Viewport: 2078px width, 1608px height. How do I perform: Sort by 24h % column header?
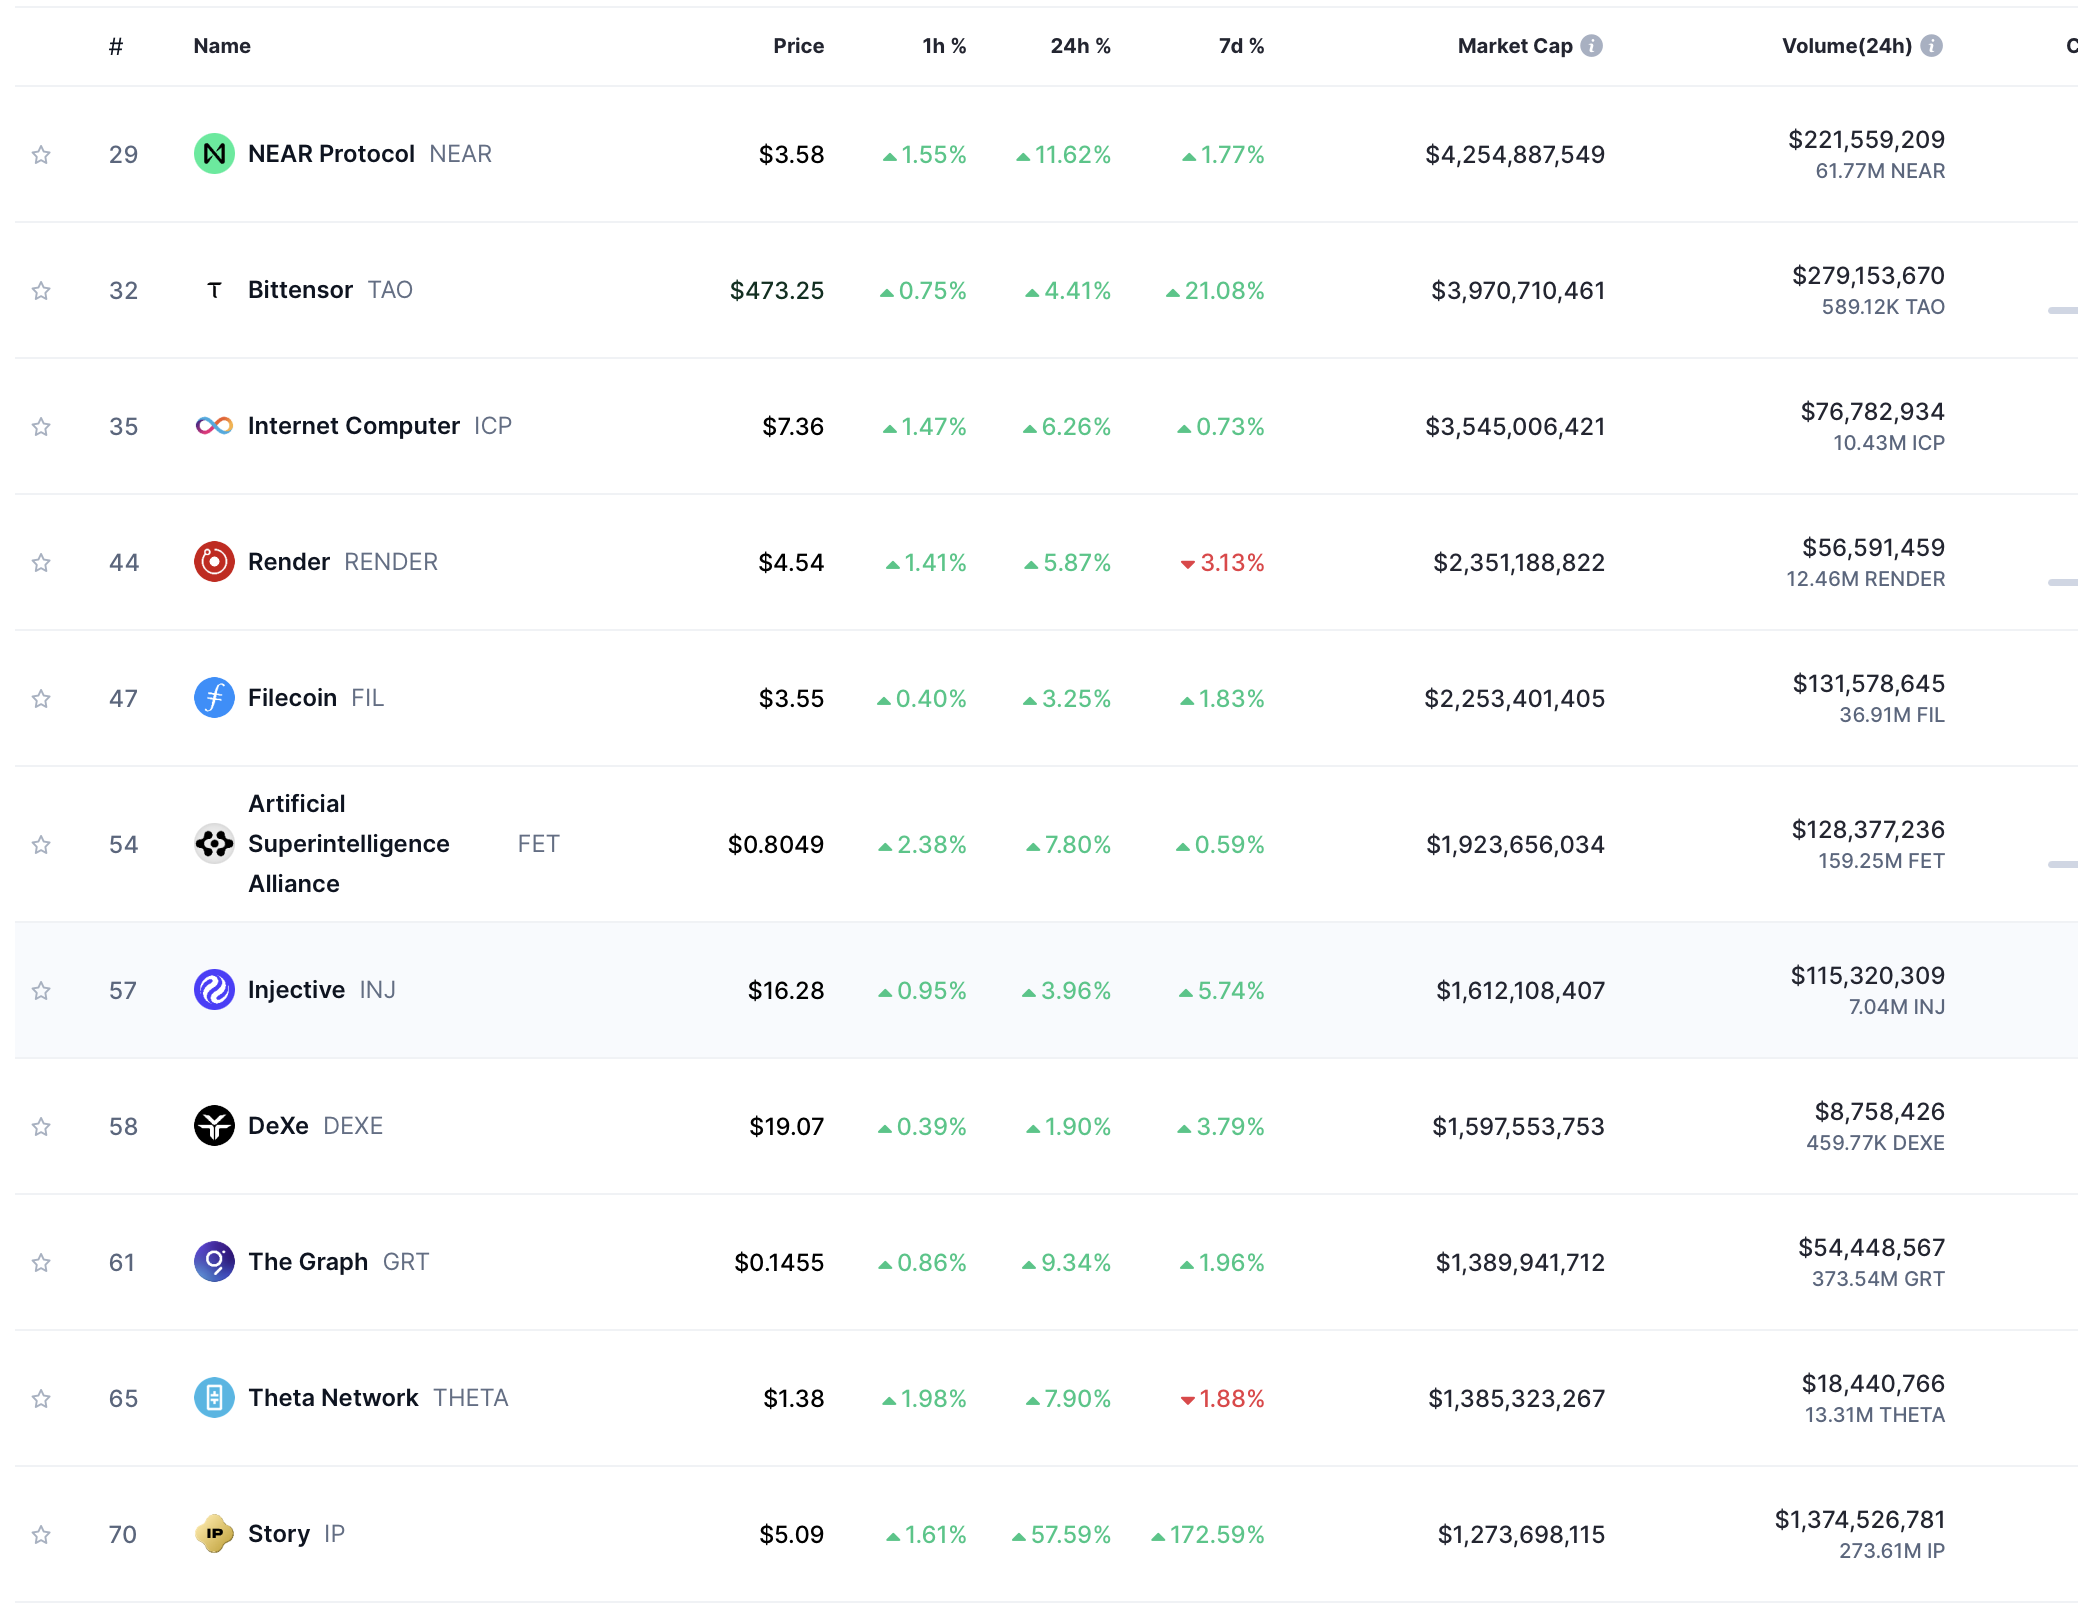coord(1080,46)
